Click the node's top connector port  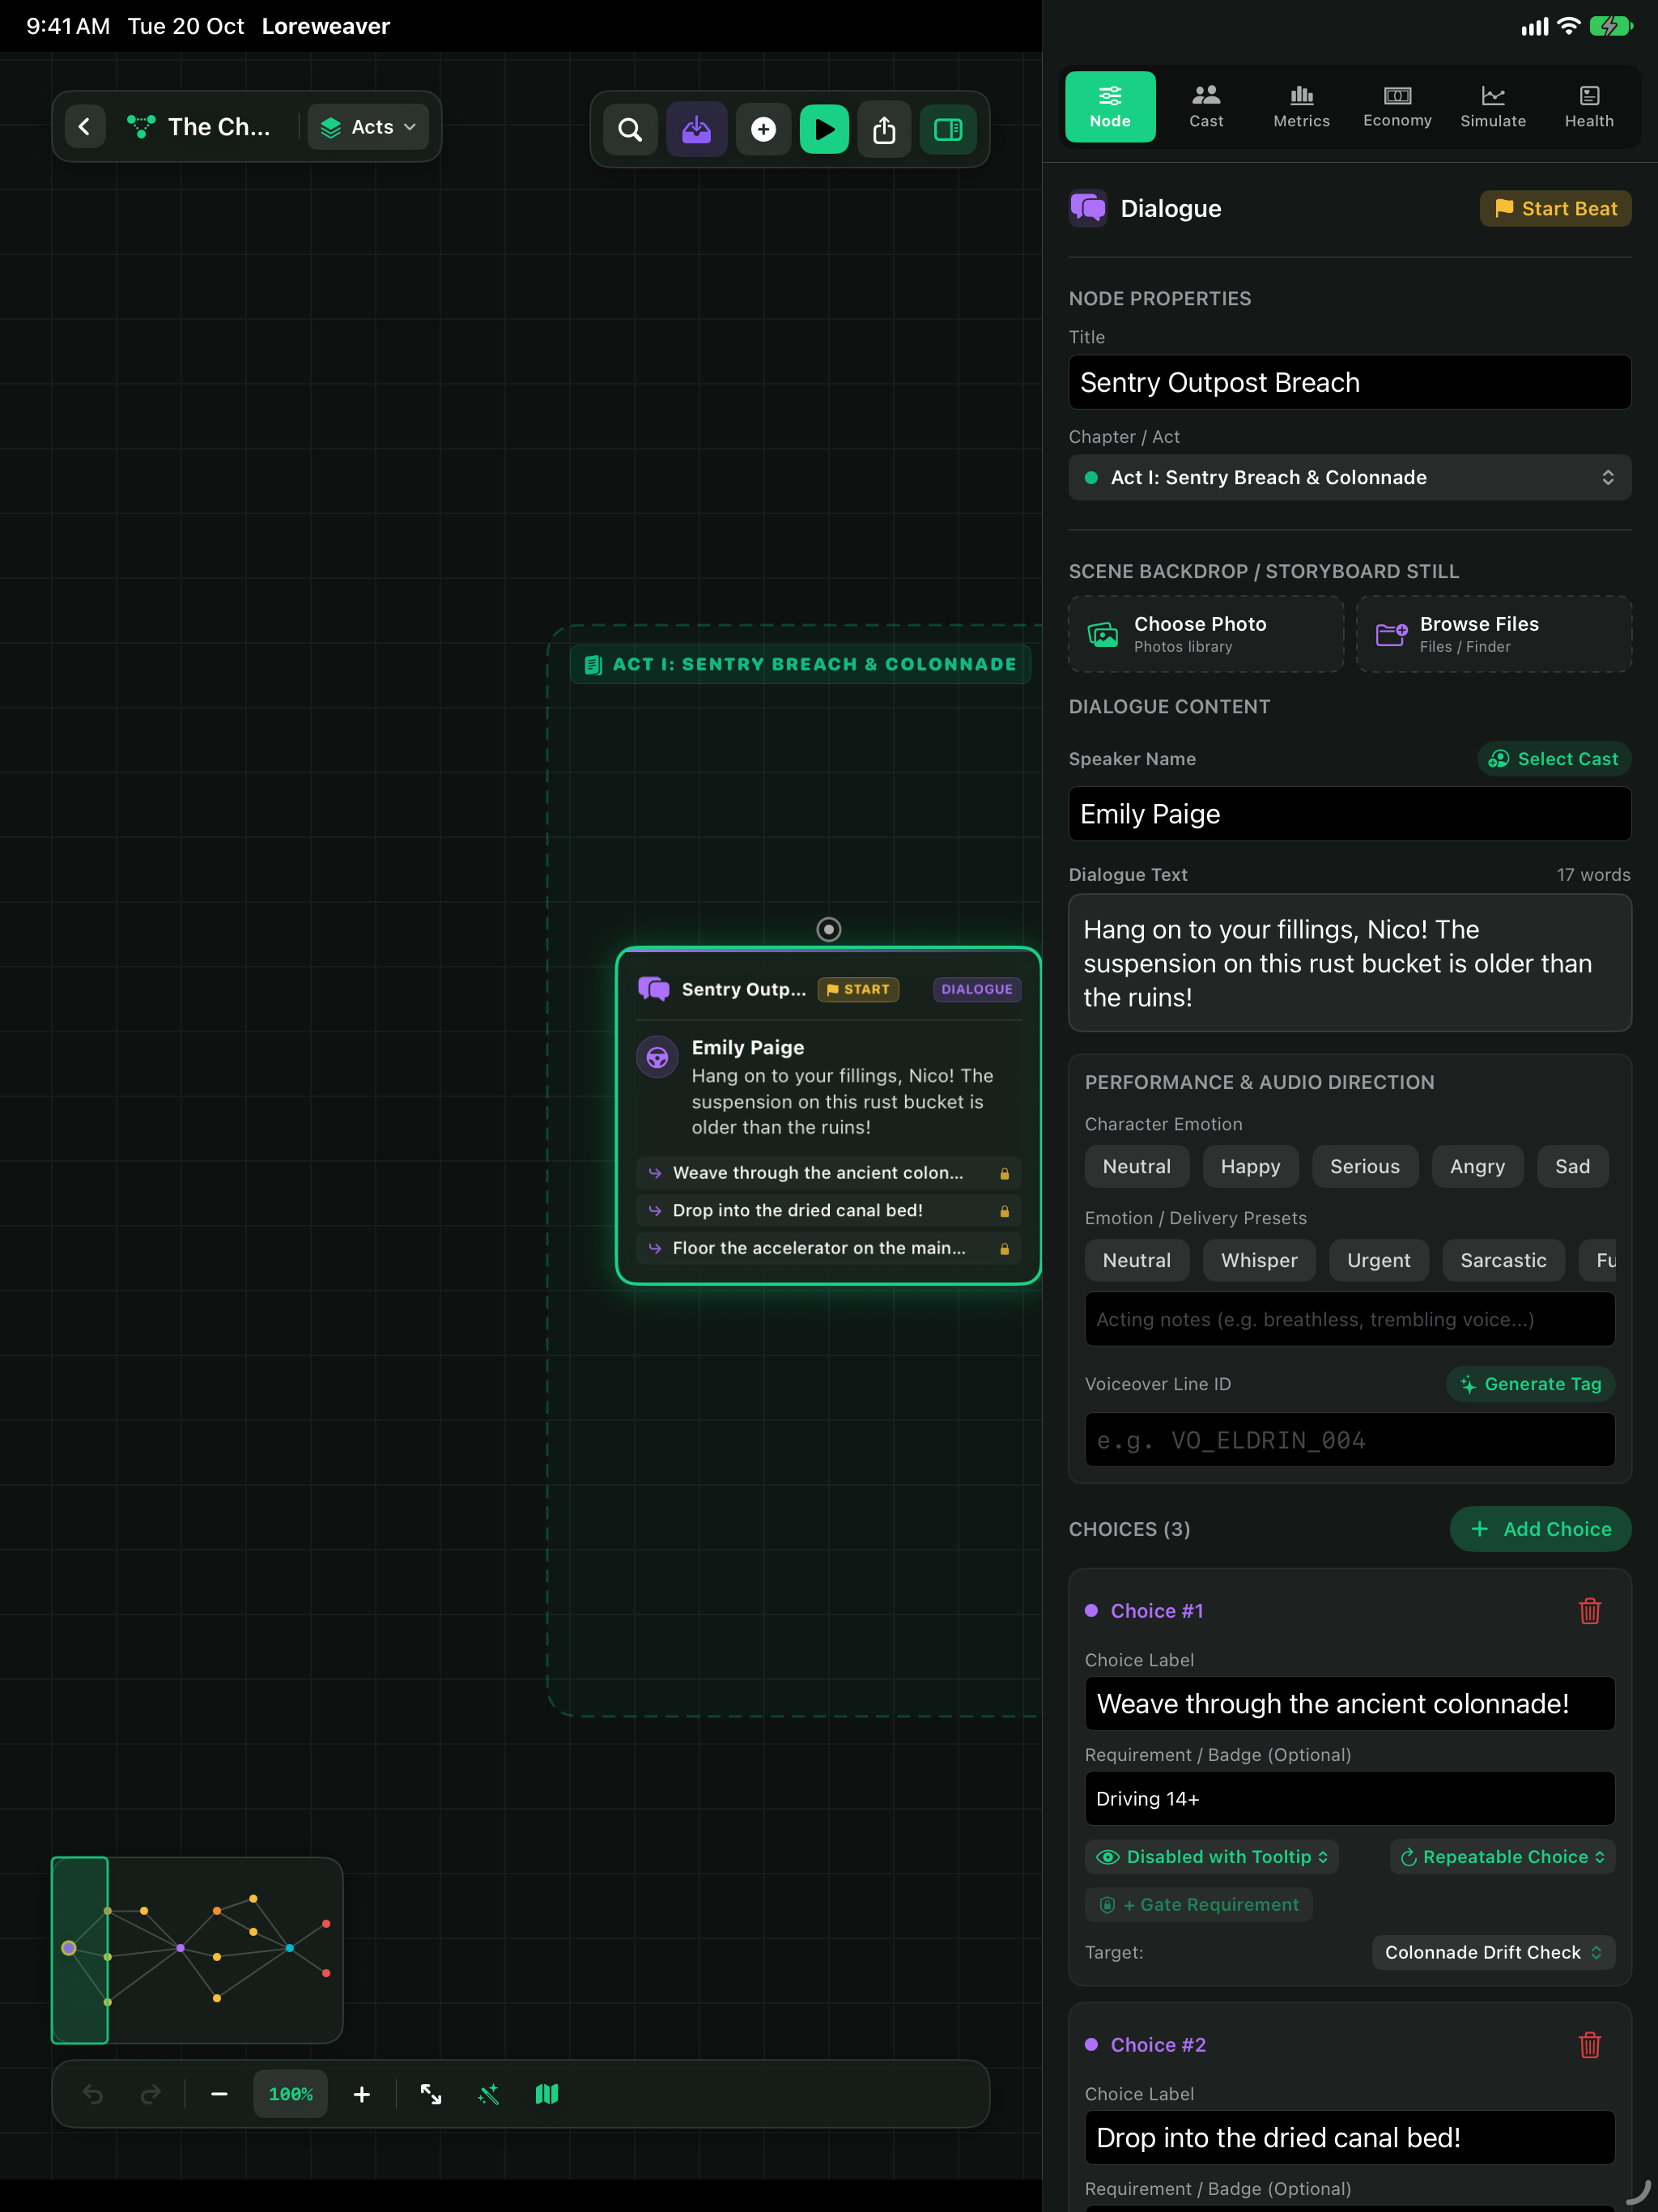pyautogui.click(x=829, y=929)
